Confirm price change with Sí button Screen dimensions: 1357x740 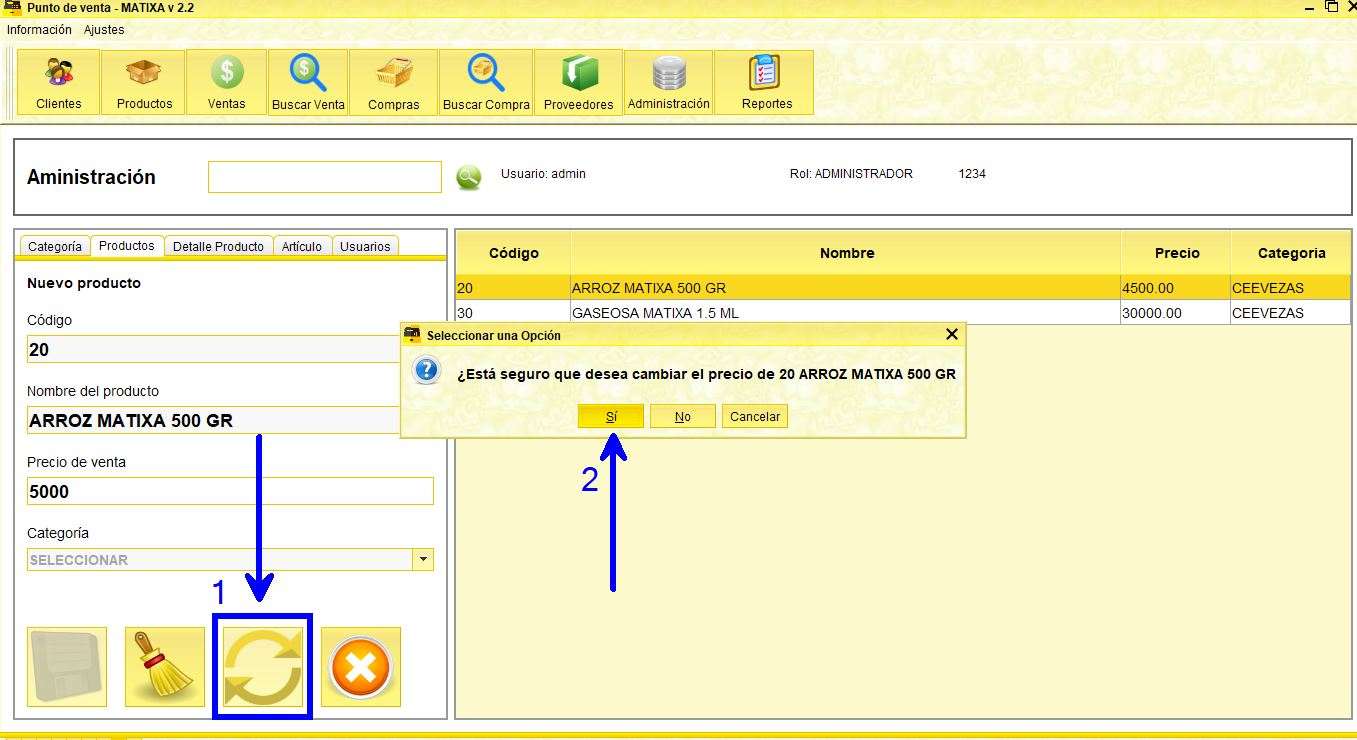[610, 416]
